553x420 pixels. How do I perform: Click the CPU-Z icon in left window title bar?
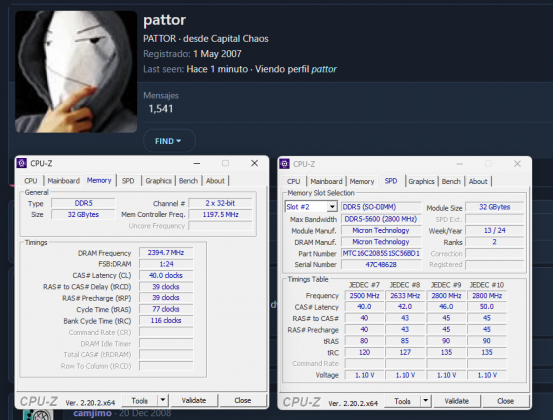point(22,163)
